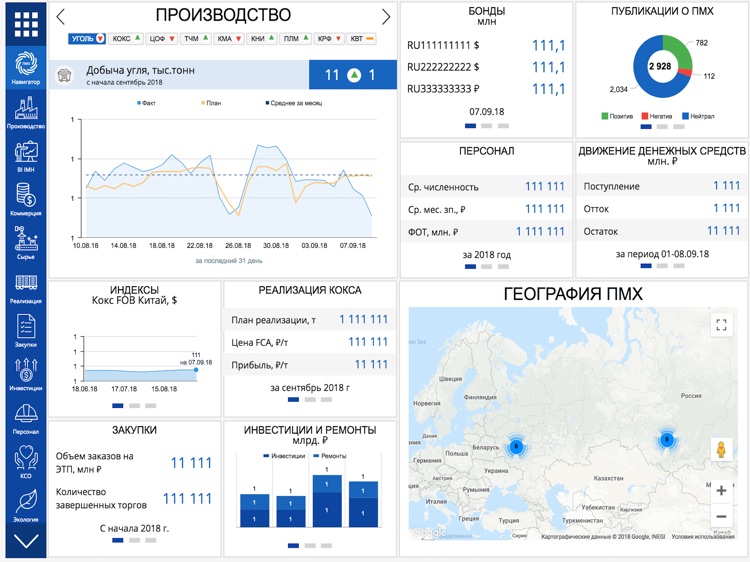The width and height of the screenshot is (750, 562).
Task: Click the Google logo on map
Action: 430,532
